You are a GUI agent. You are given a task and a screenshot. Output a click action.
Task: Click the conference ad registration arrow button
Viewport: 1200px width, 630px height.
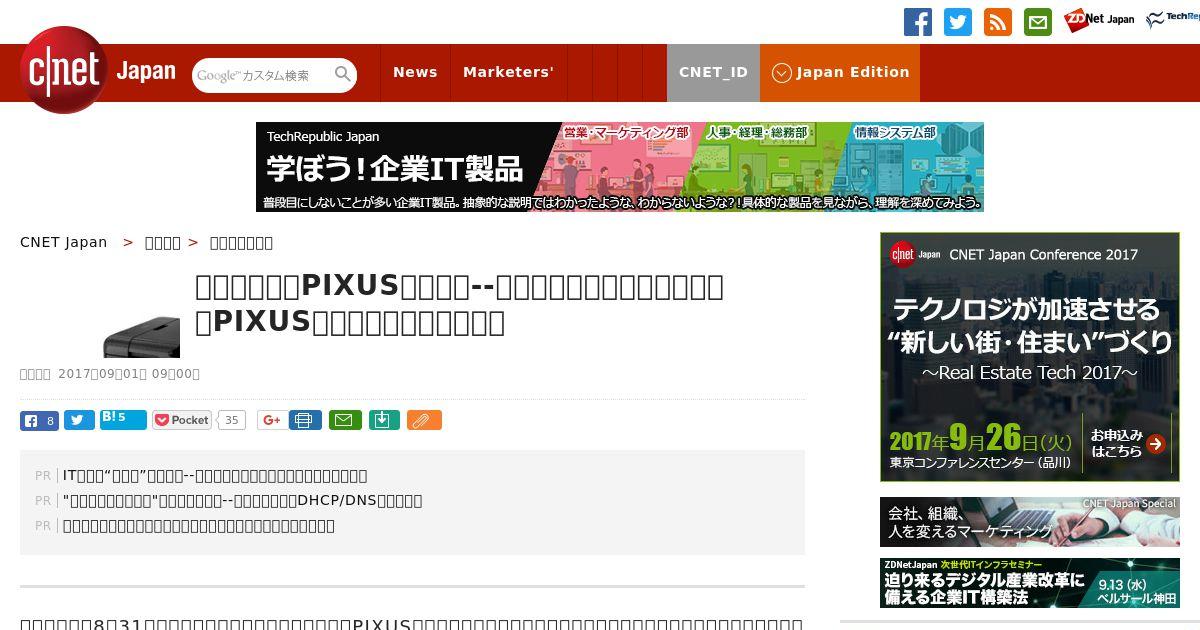click(1156, 444)
